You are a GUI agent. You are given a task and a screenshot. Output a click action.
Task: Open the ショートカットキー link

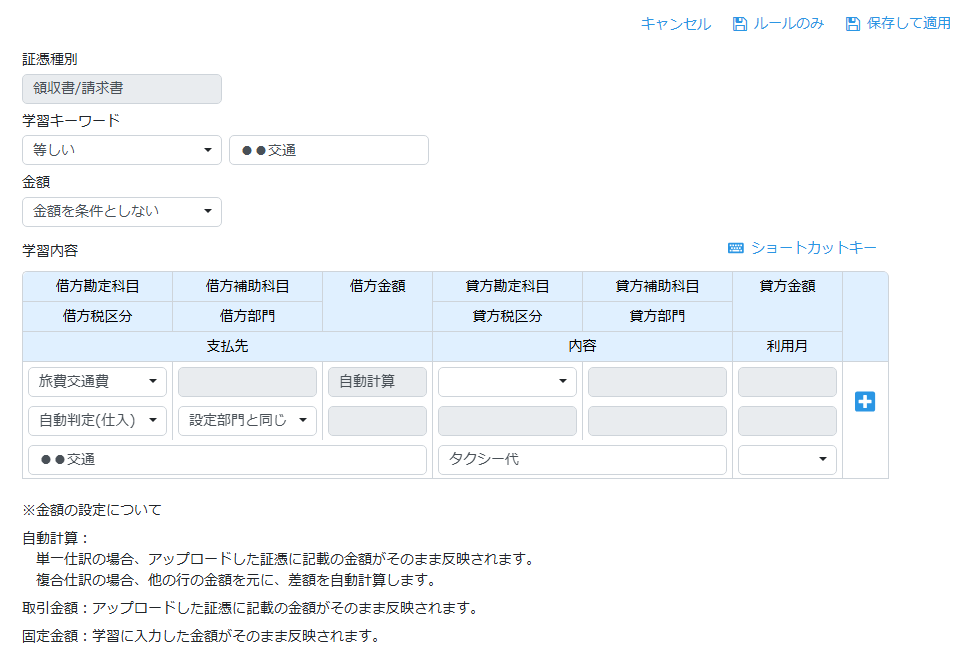pyautogui.click(x=813, y=248)
